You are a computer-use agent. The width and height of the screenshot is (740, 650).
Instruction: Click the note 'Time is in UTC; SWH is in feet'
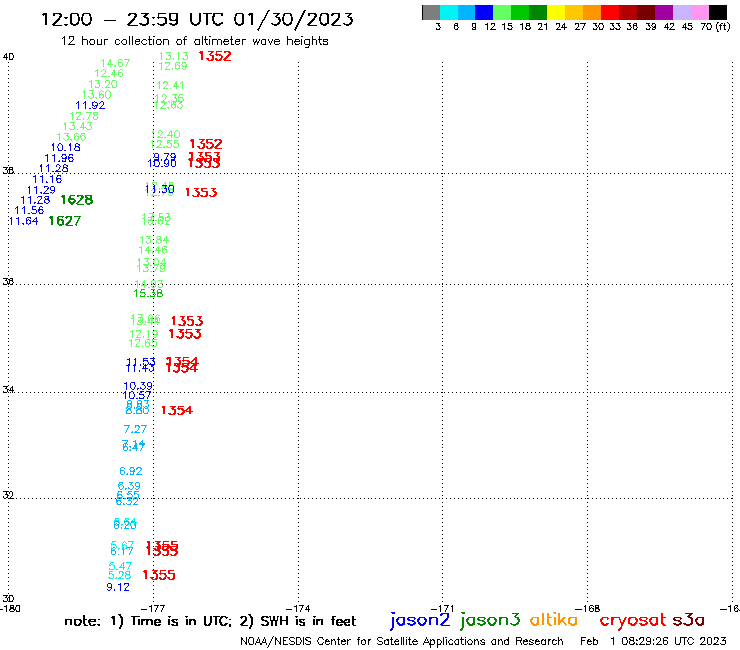click(x=210, y=621)
